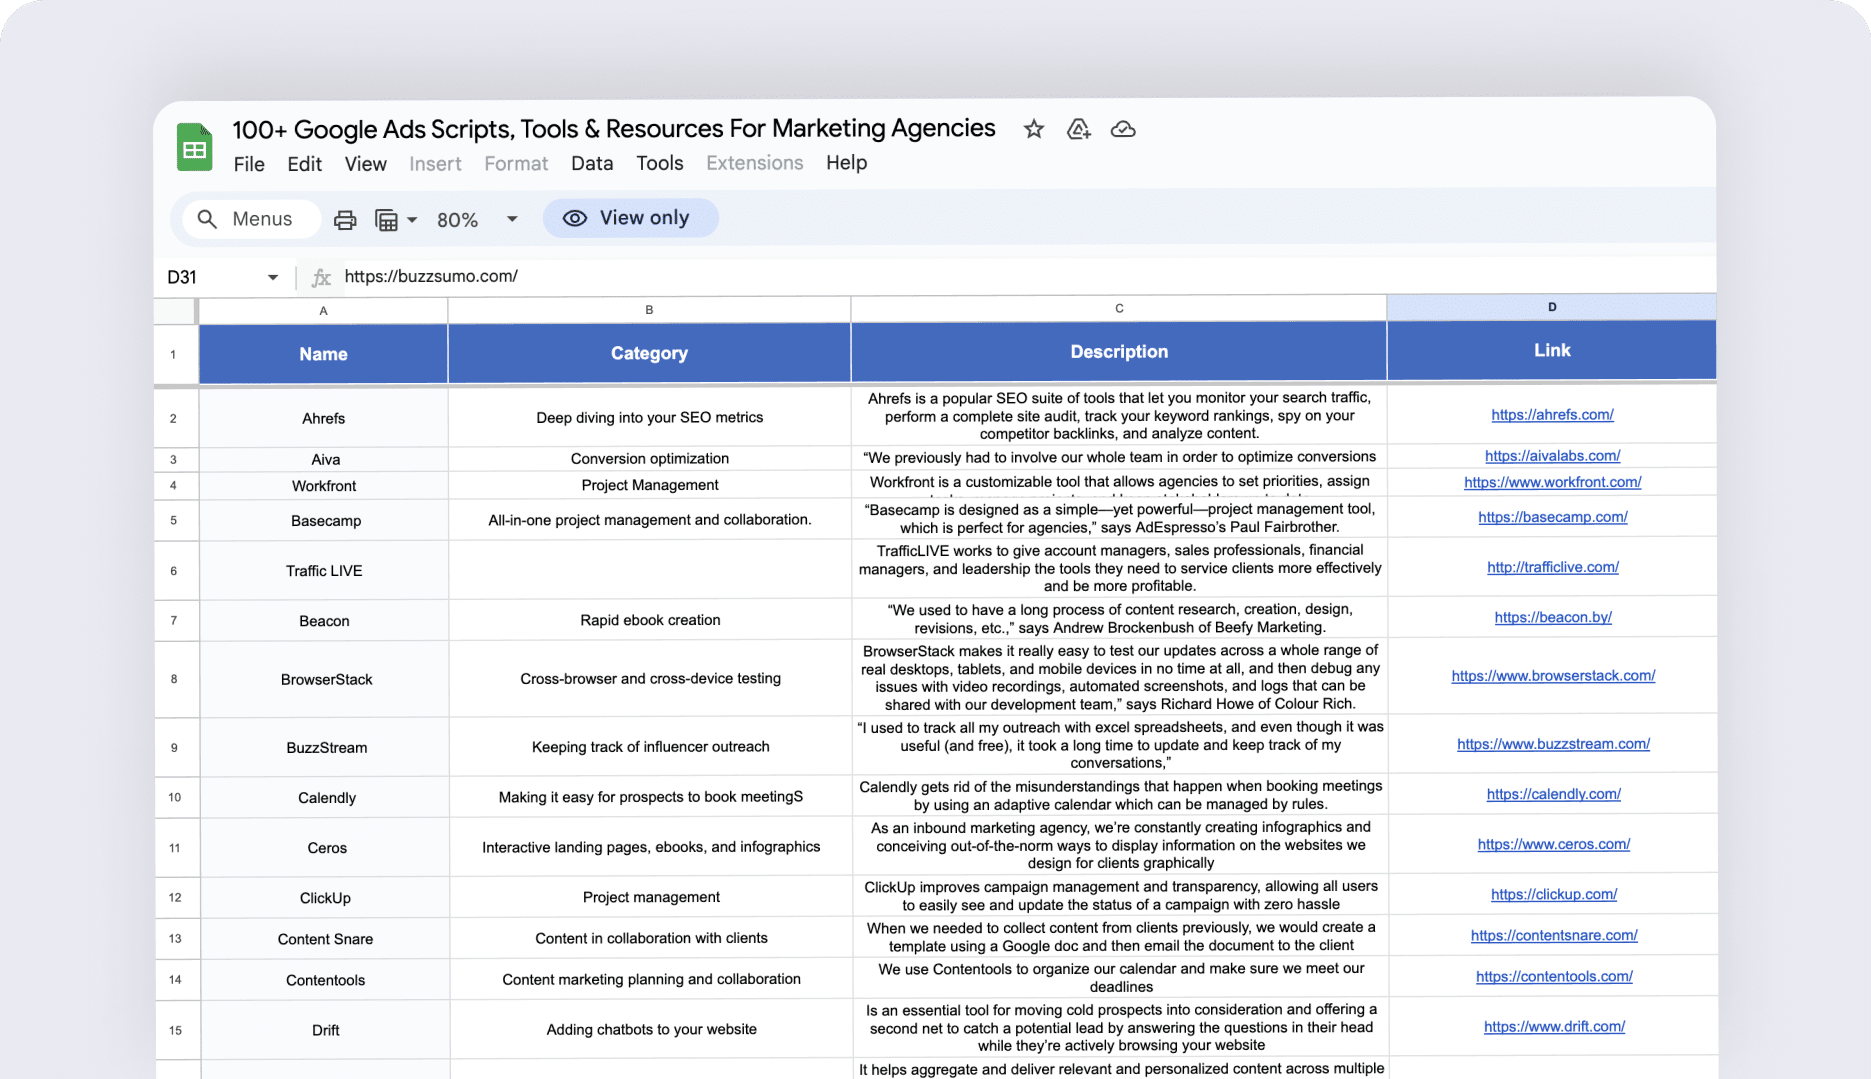Viewport: 1871px width, 1079px height.
Task: Open the contentools.com link
Action: click(1554, 976)
